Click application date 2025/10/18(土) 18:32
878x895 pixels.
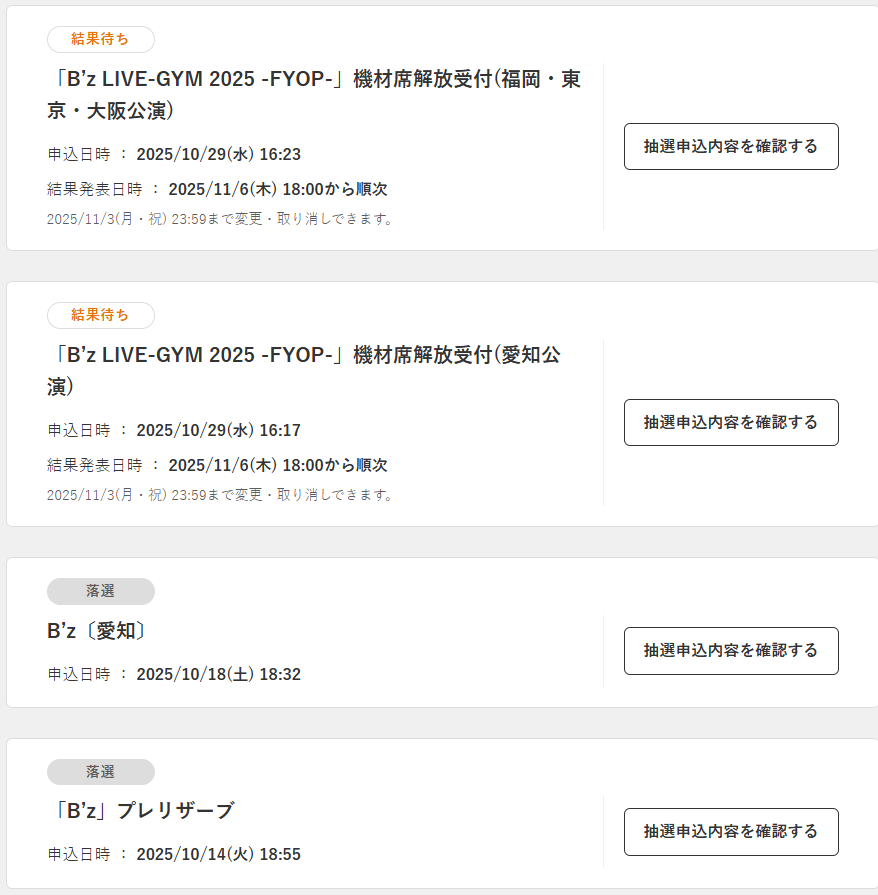pyautogui.click(x=218, y=674)
